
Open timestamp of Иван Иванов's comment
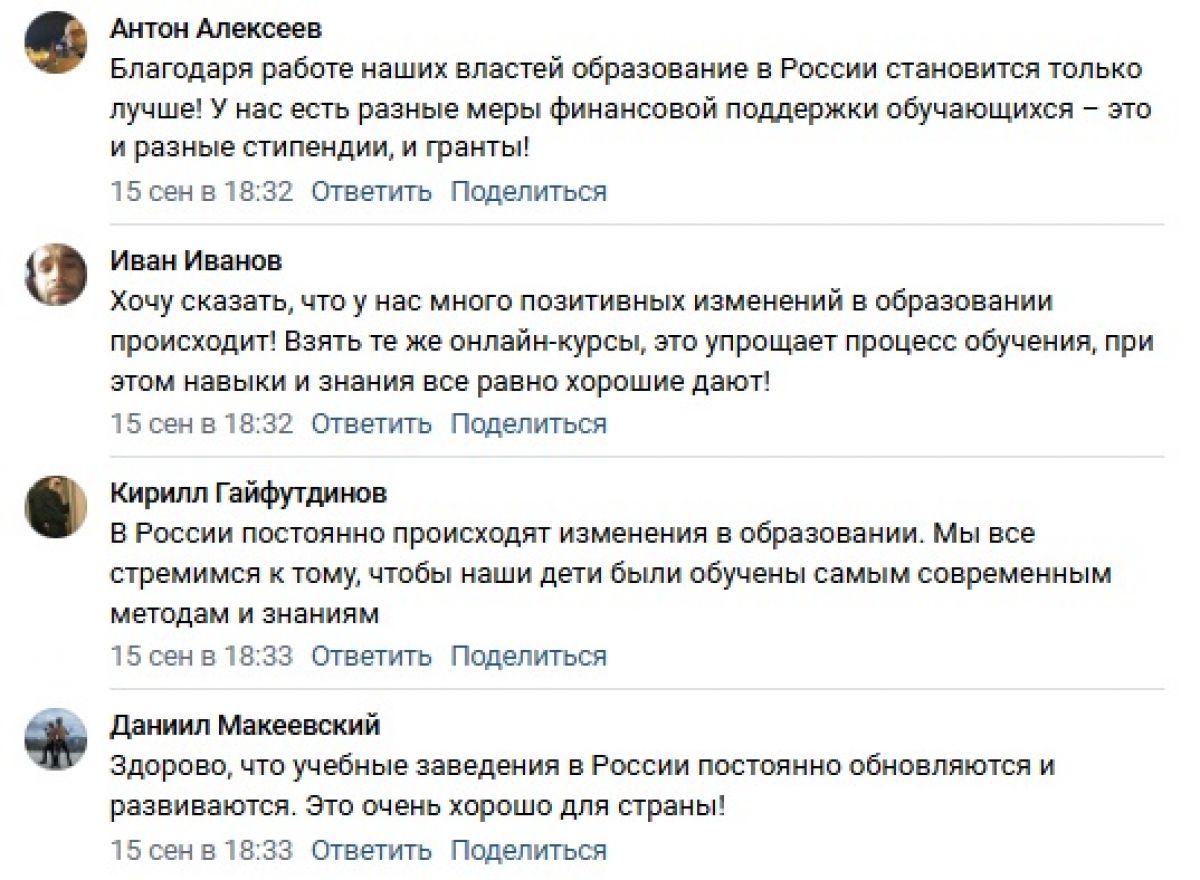202,423
